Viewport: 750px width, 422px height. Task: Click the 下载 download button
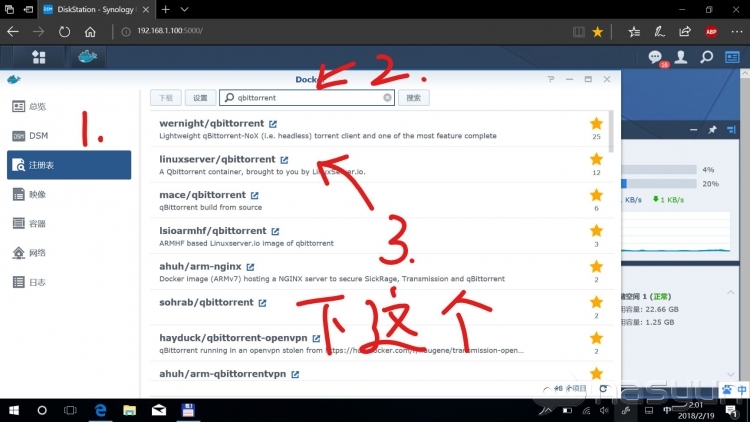click(165, 98)
